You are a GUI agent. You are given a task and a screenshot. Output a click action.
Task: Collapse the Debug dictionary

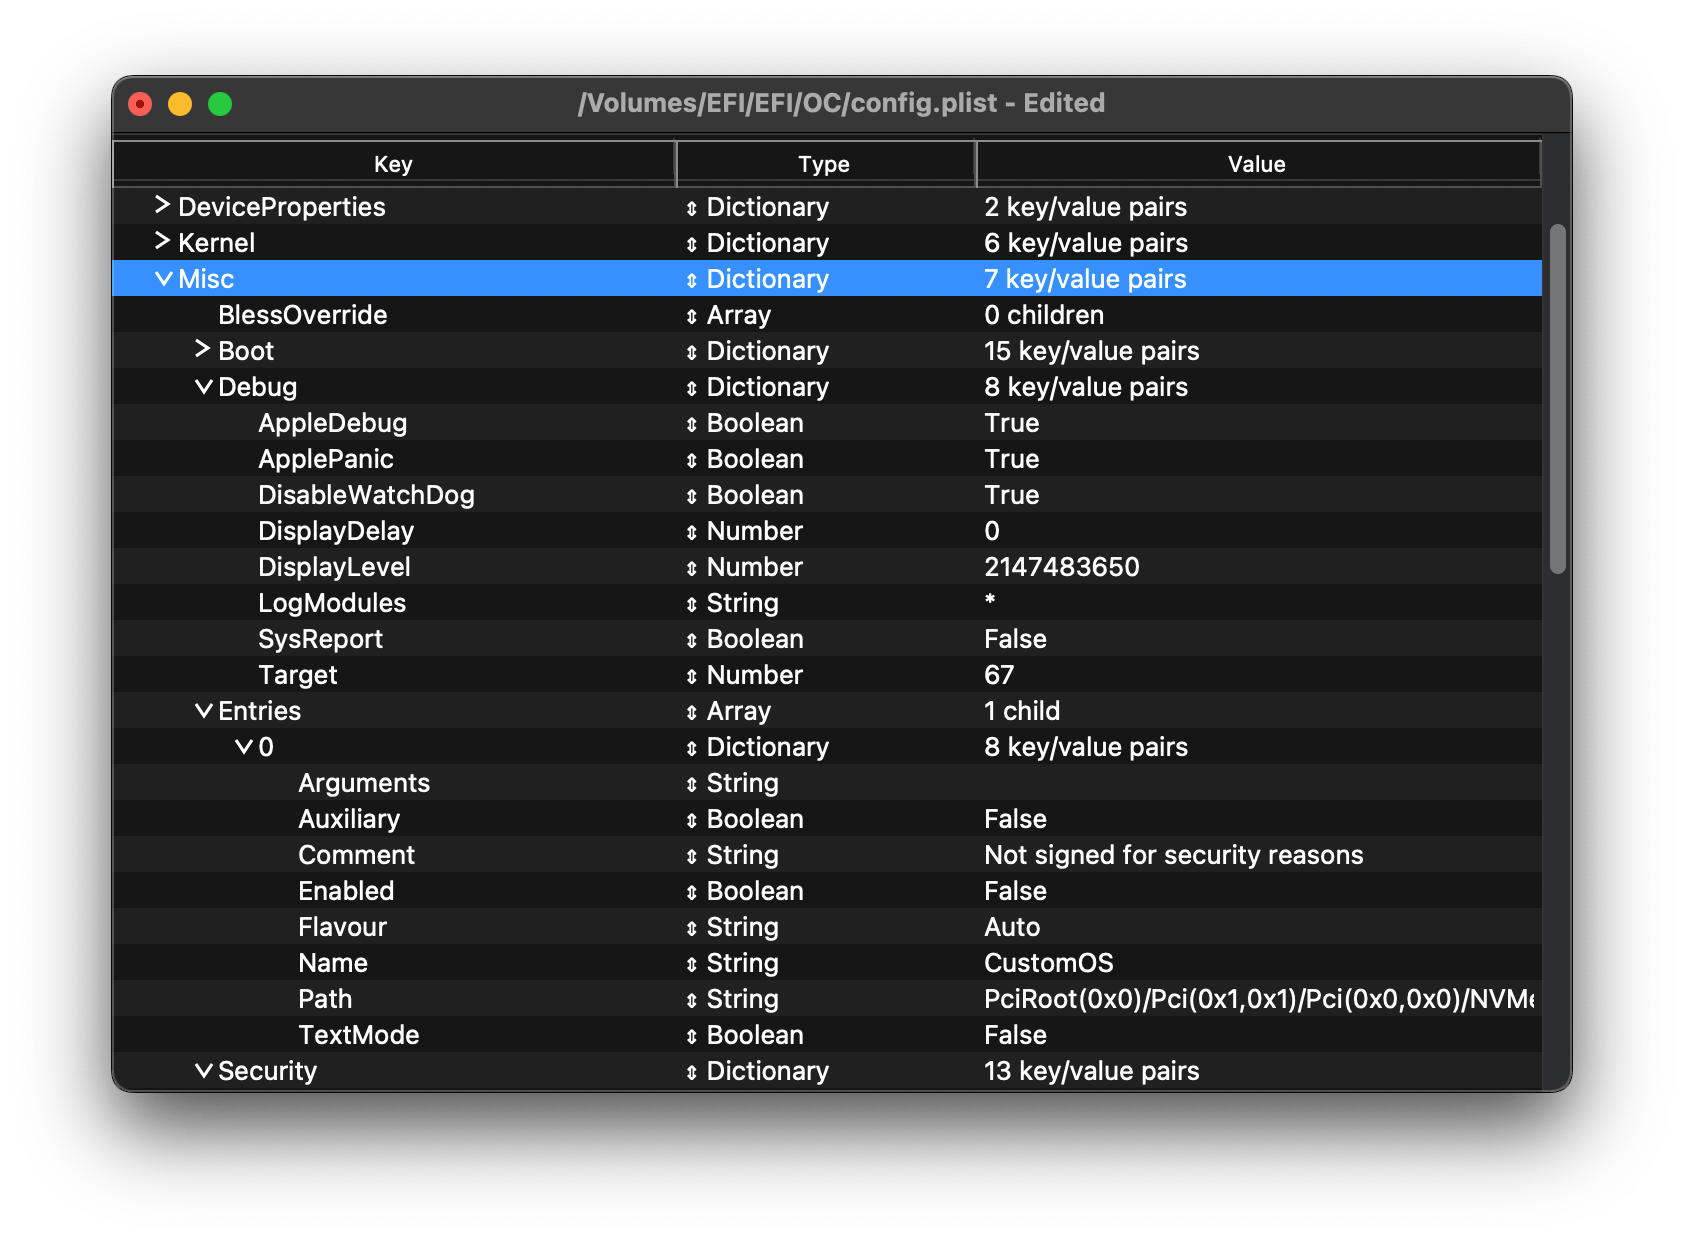tap(203, 387)
